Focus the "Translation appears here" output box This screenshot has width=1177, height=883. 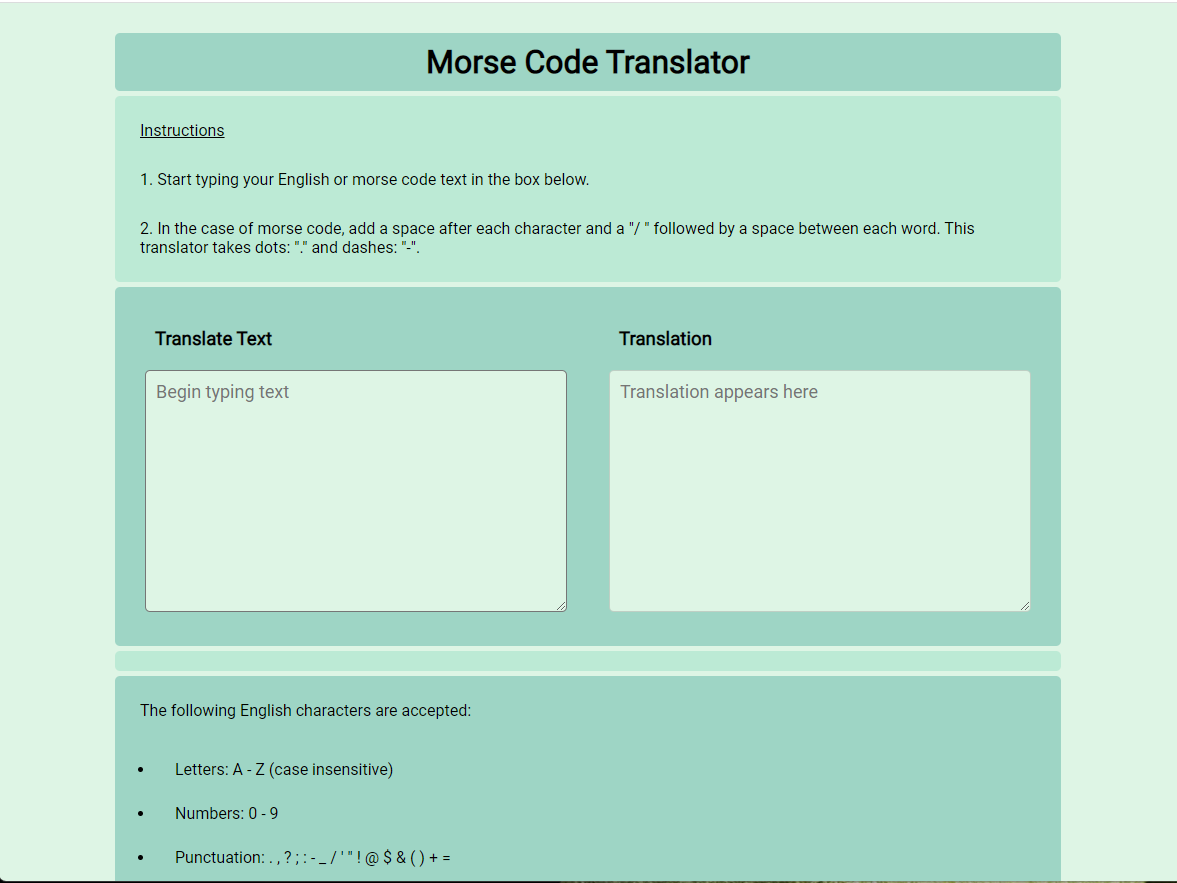click(x=819, y=490)
